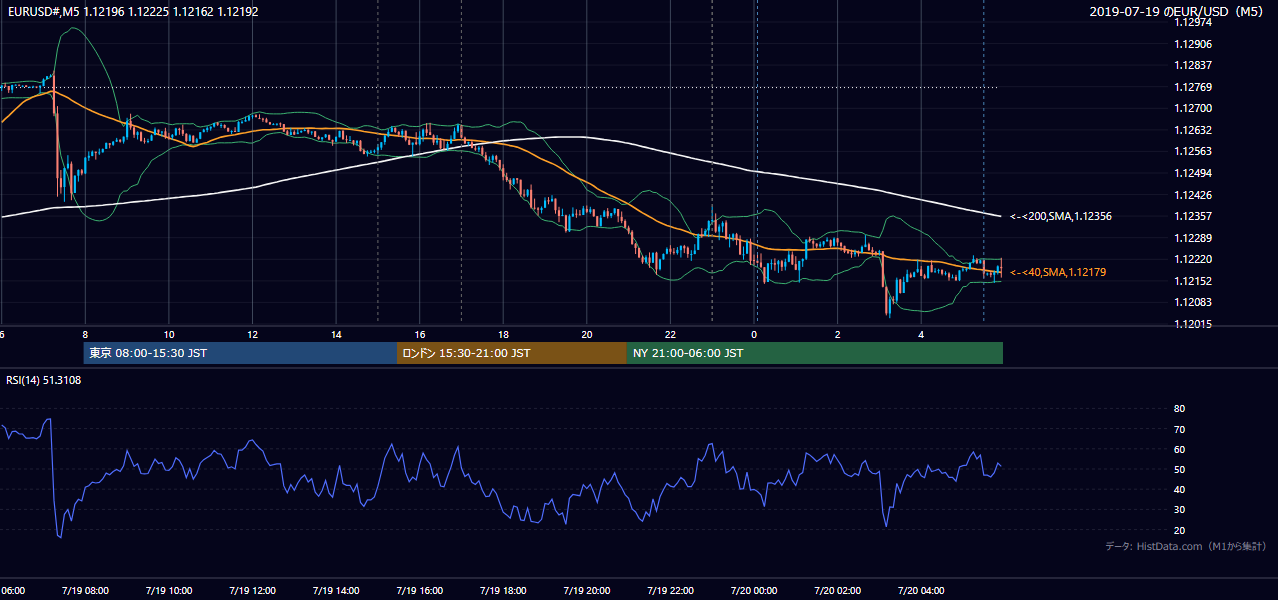Click the RSI(14) 51.3108 indicator label

(44, 380)
